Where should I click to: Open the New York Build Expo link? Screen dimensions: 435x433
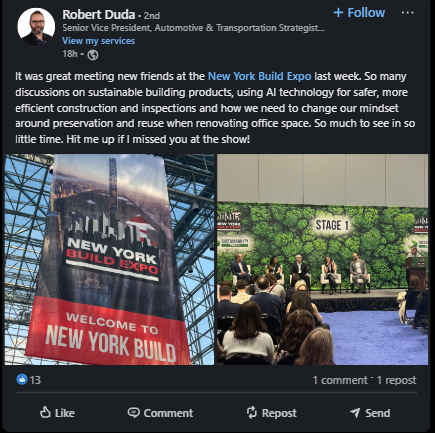(x=260, y=76)
